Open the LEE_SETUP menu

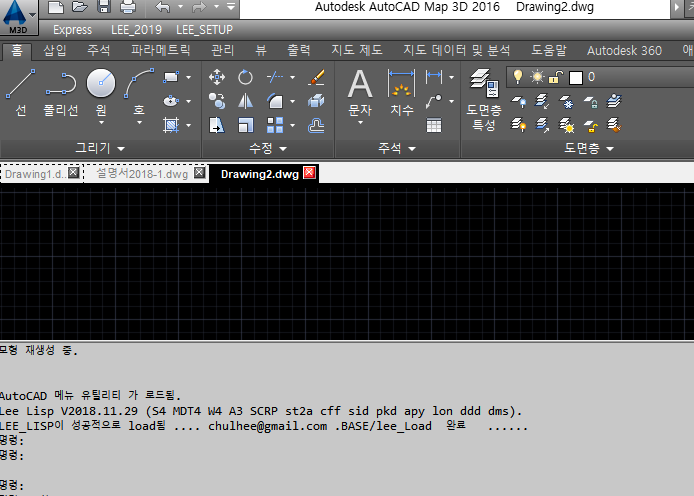coord(204,30)
